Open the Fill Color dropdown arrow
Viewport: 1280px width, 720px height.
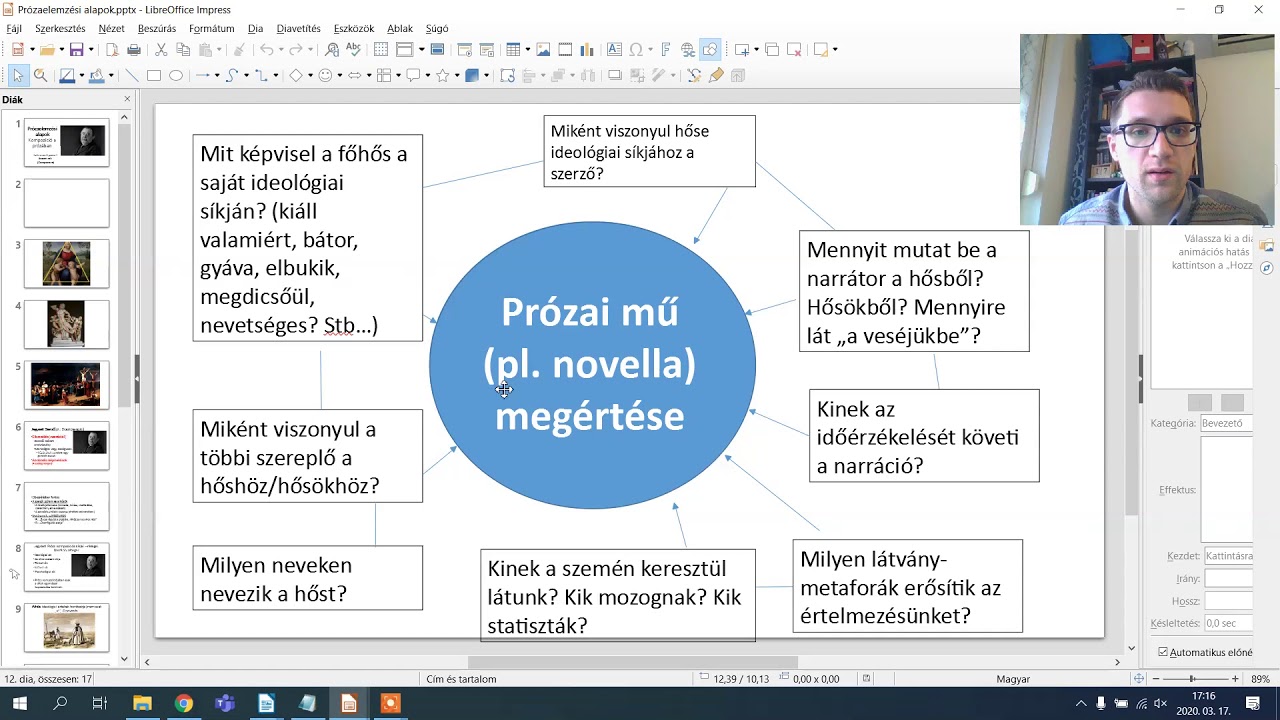(x=111, y=75)
